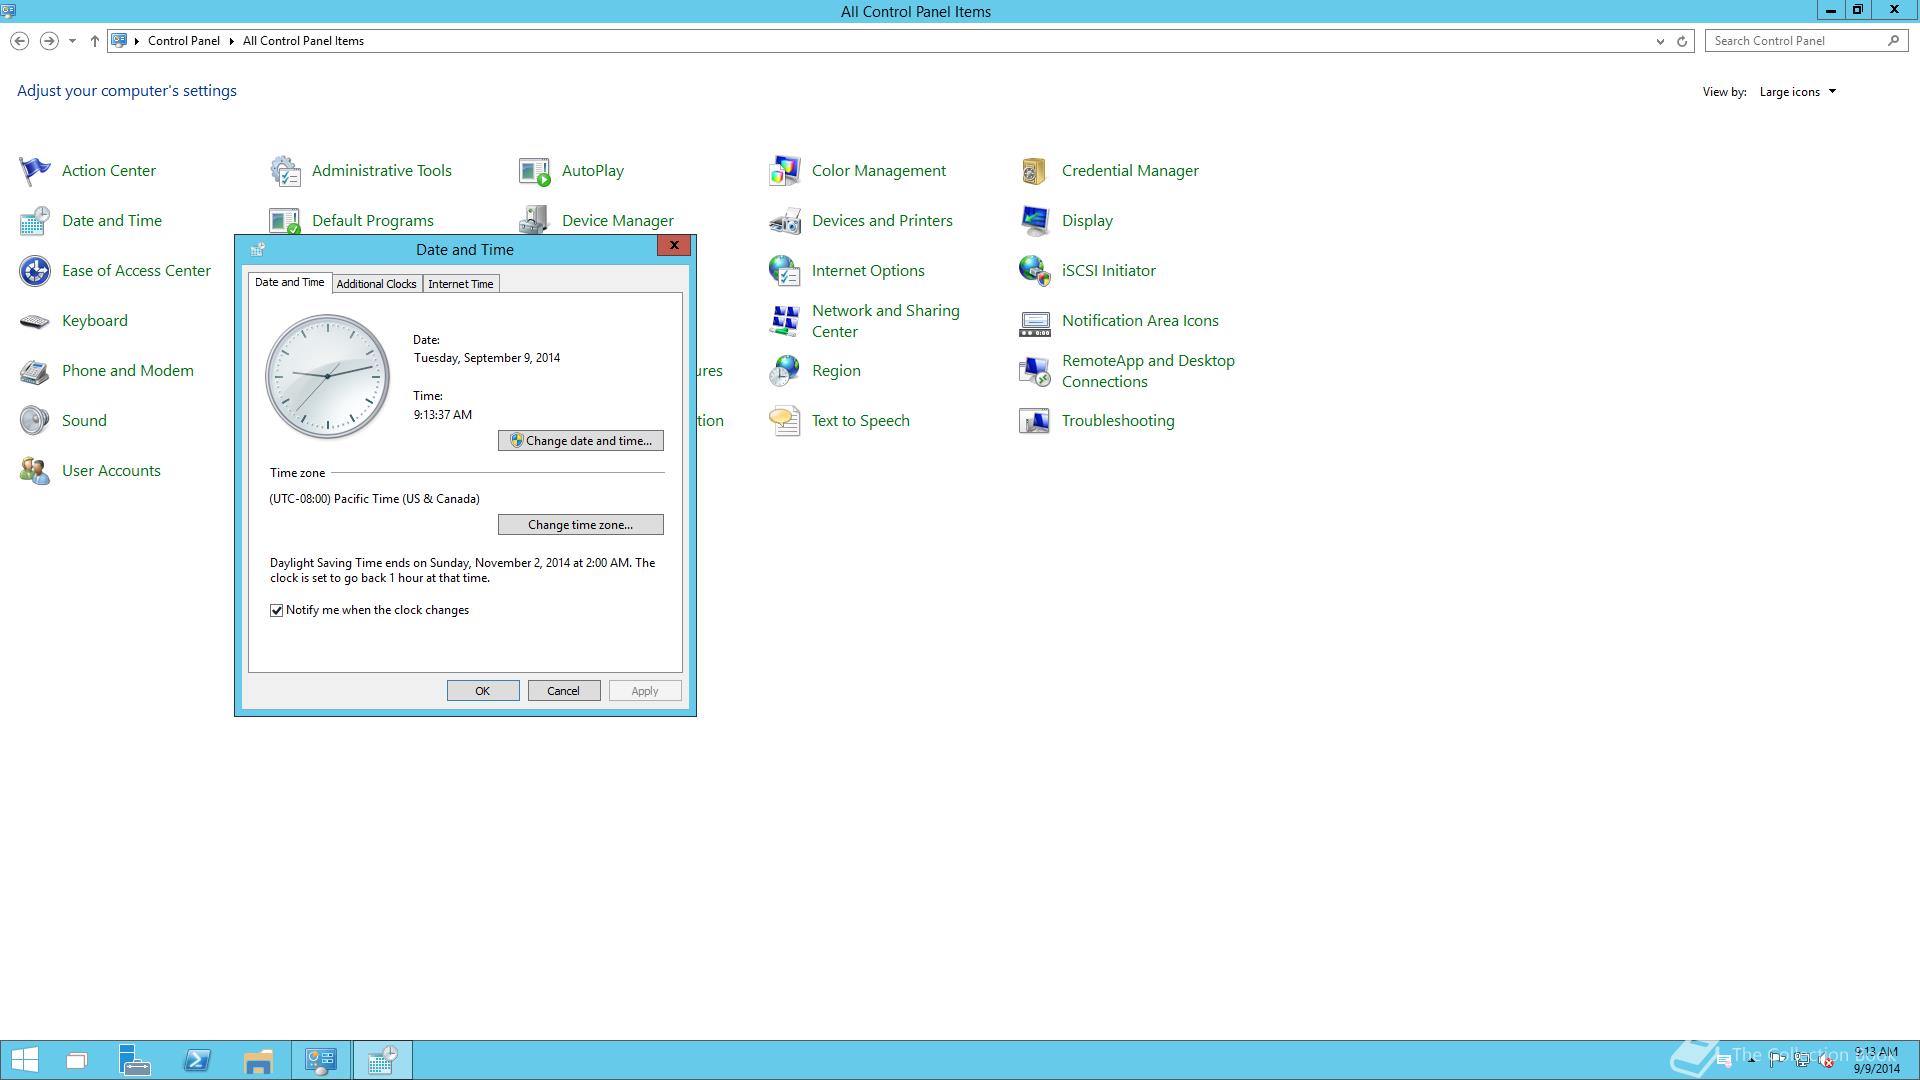
Task: Open the Display monitor icon
Action: pyautogui.click(x=1035, y=221)
